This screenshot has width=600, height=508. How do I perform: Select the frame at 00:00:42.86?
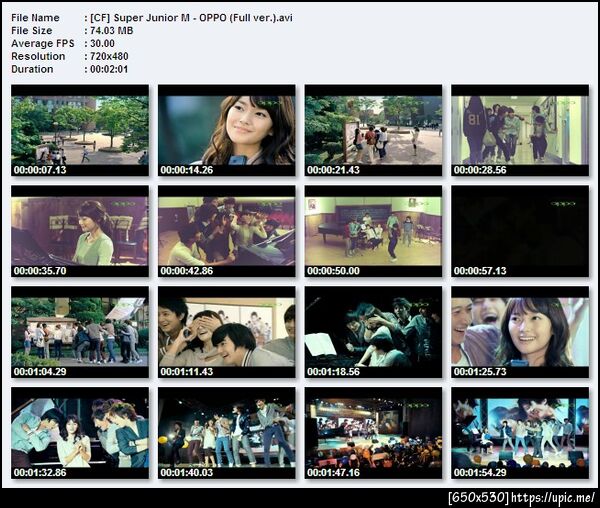click(227, 231)
